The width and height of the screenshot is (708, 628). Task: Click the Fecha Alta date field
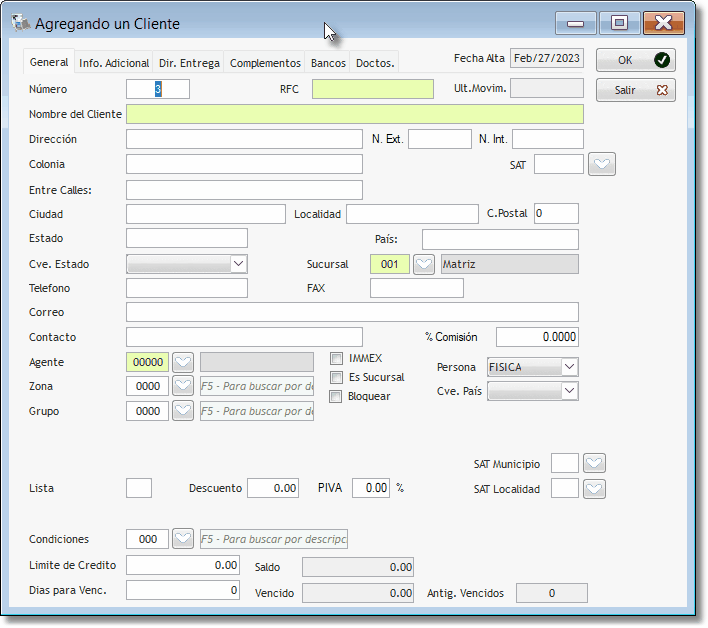click(x=547, y=58)
